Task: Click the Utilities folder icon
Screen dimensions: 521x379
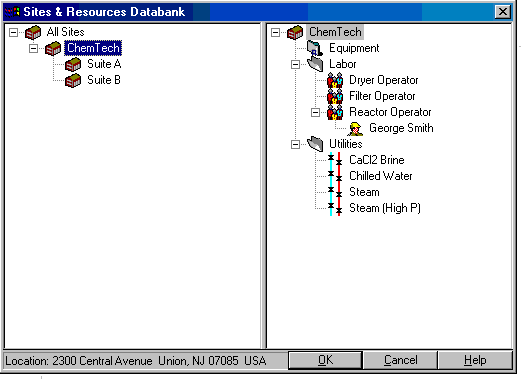Action: pos(315,144)
